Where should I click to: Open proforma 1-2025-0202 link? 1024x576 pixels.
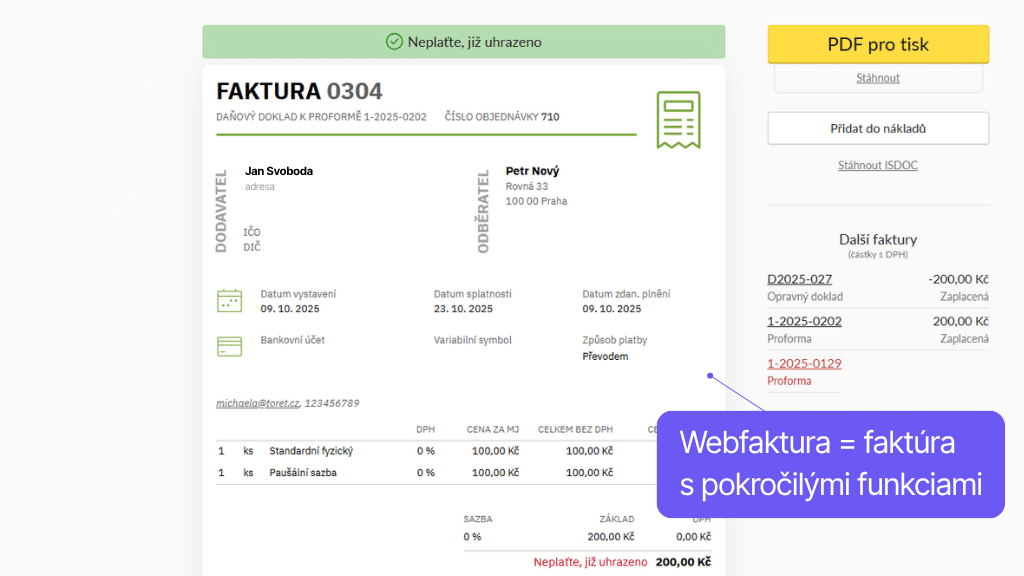804,321
